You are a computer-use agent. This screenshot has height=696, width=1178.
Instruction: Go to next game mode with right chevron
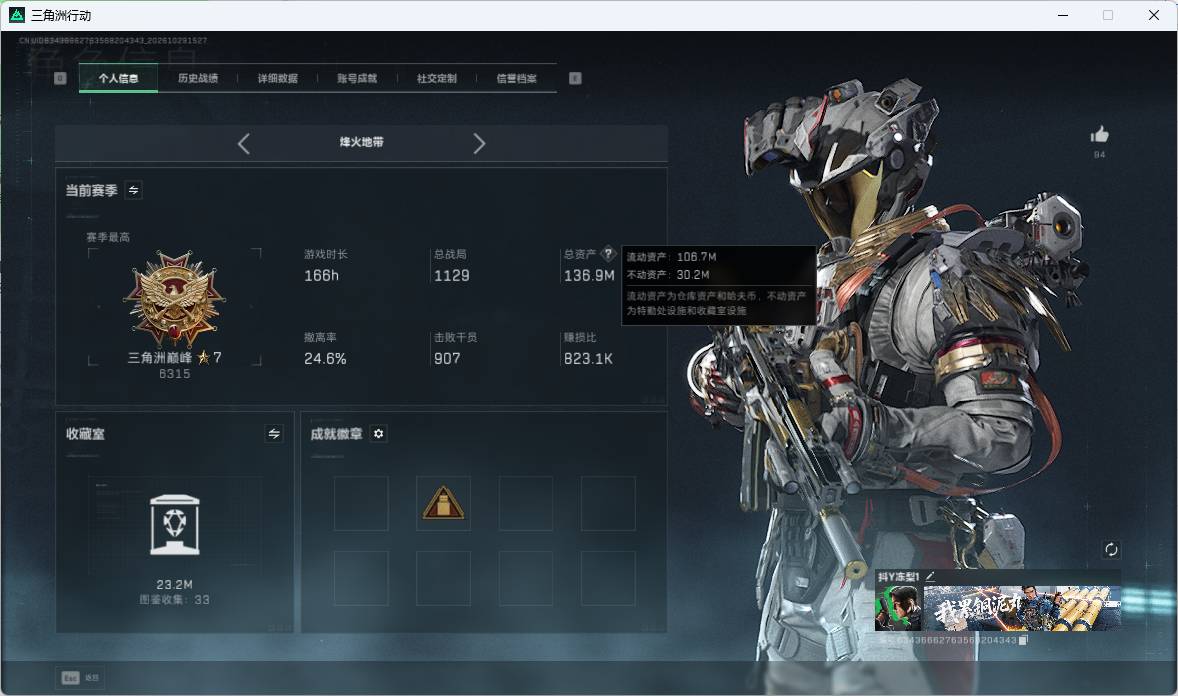click(x=479, y=144)
